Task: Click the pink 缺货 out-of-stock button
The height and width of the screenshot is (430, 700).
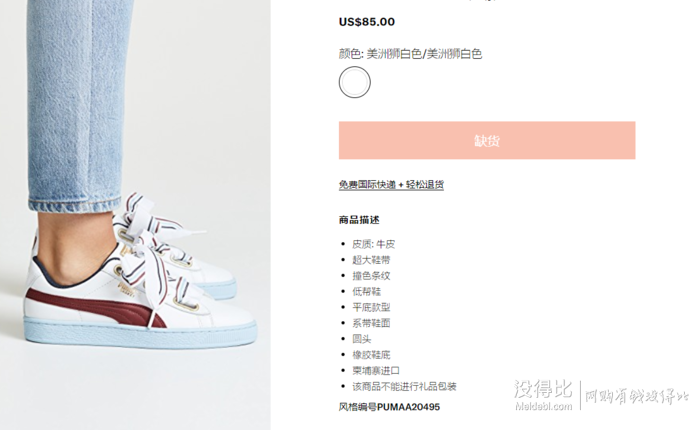Action: click(487, 140)
